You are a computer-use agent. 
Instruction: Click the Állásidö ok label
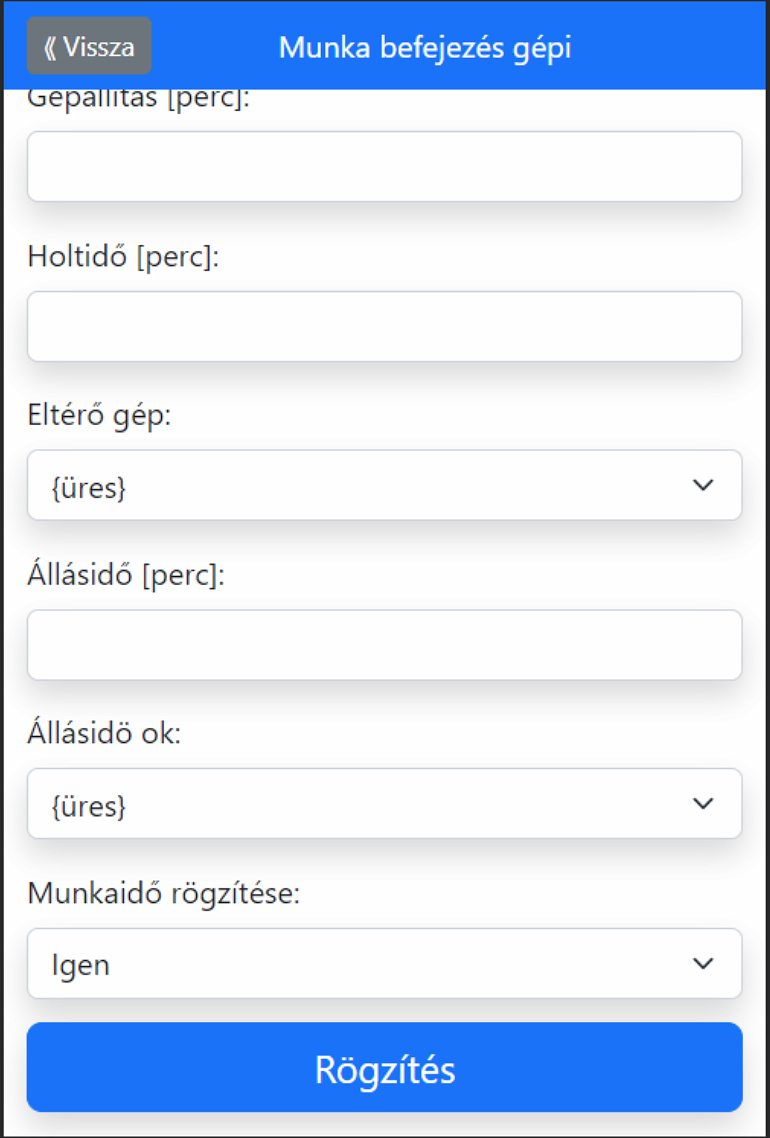click(104, 734)
